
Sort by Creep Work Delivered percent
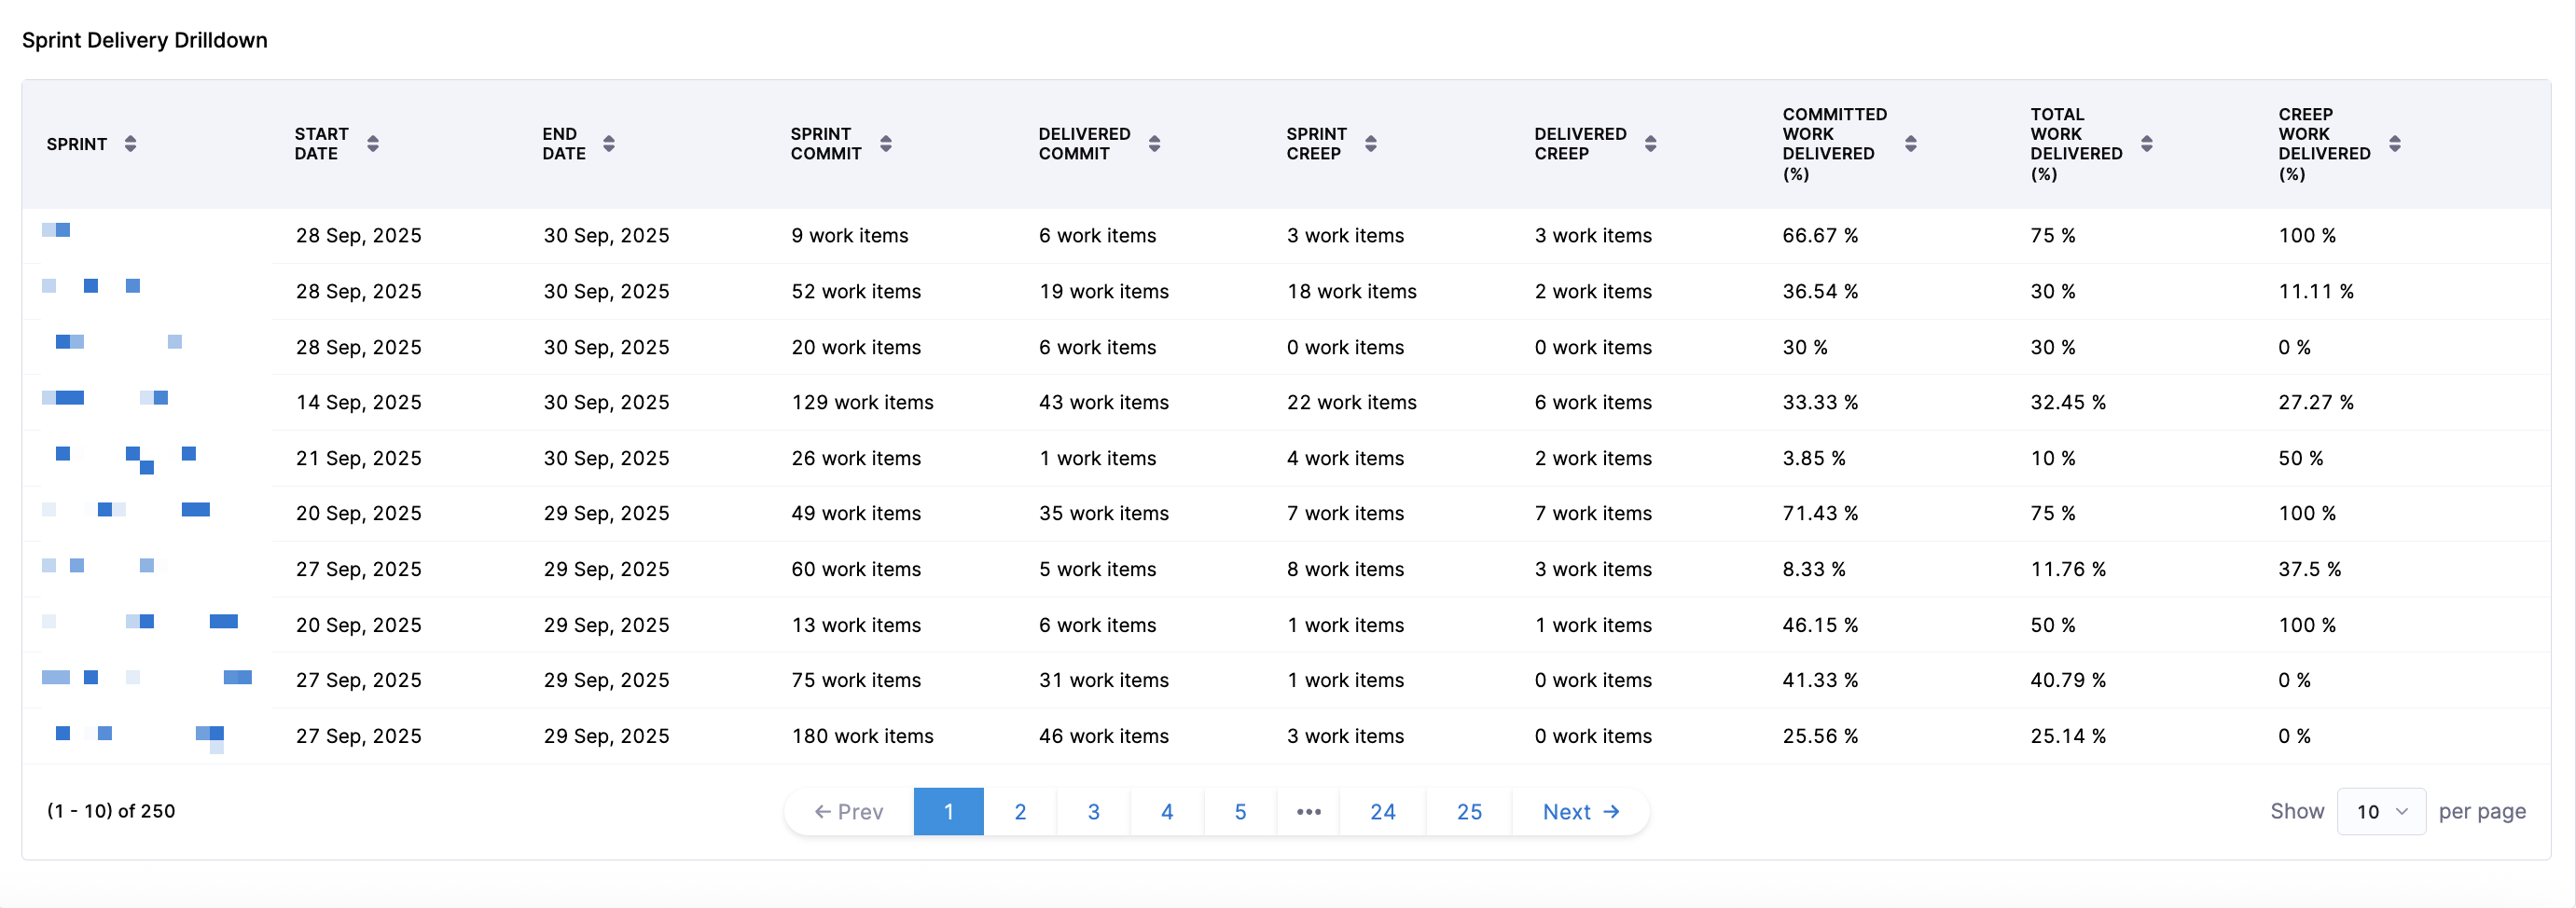point(2395,144)
